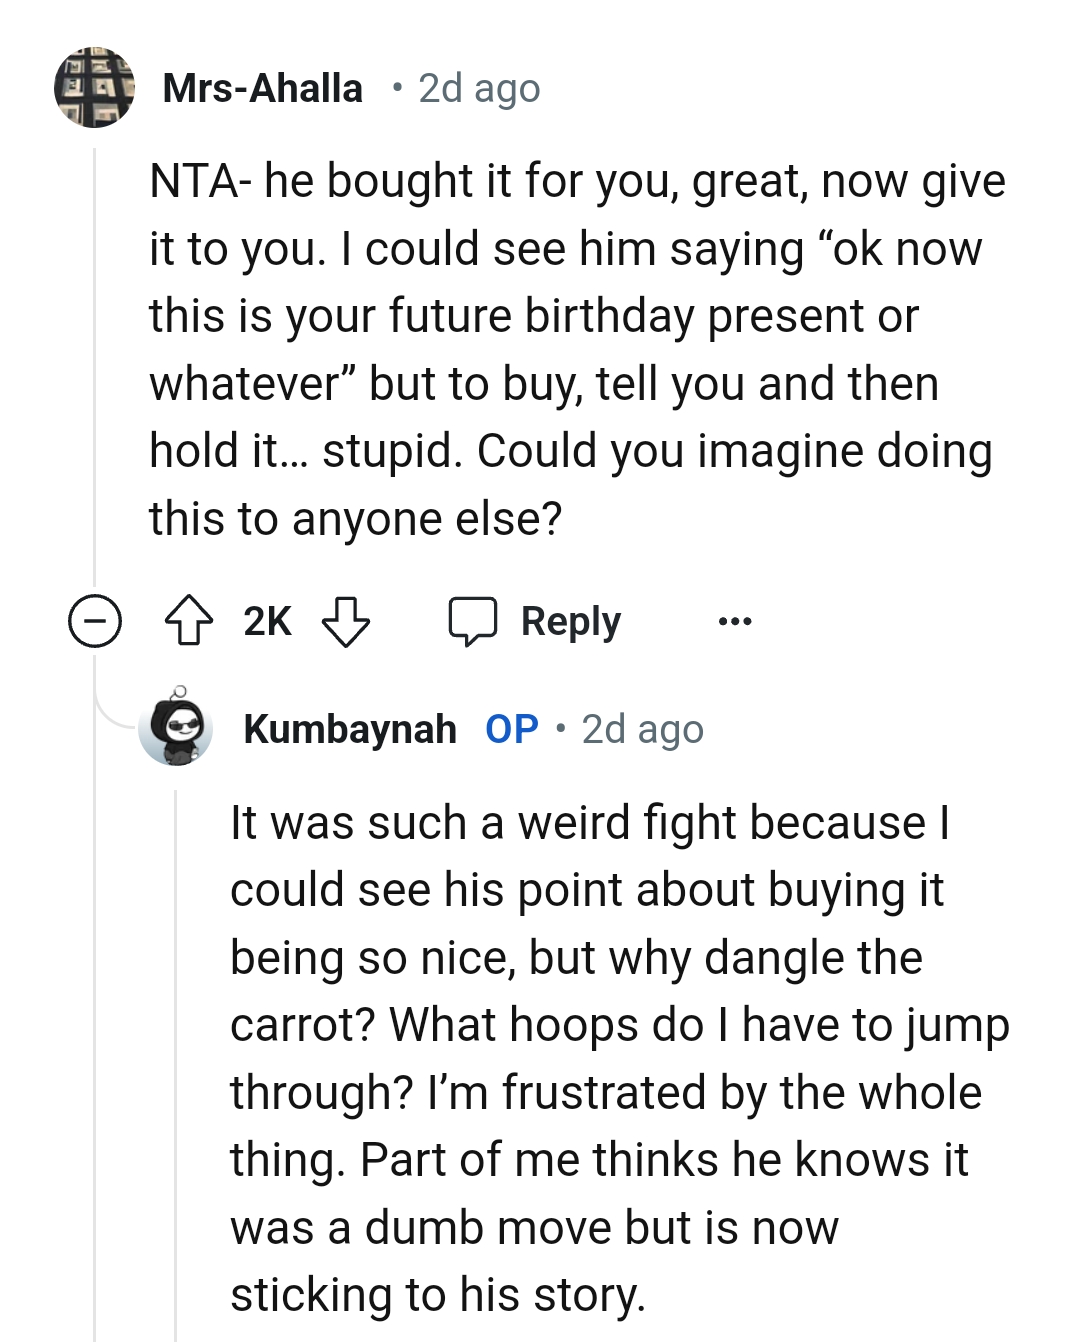Toggle an upvote on Mrs-Ahalla's NTA comment
The width and height of the screenshot is (1080, 1342).
[x=191, y=621]
